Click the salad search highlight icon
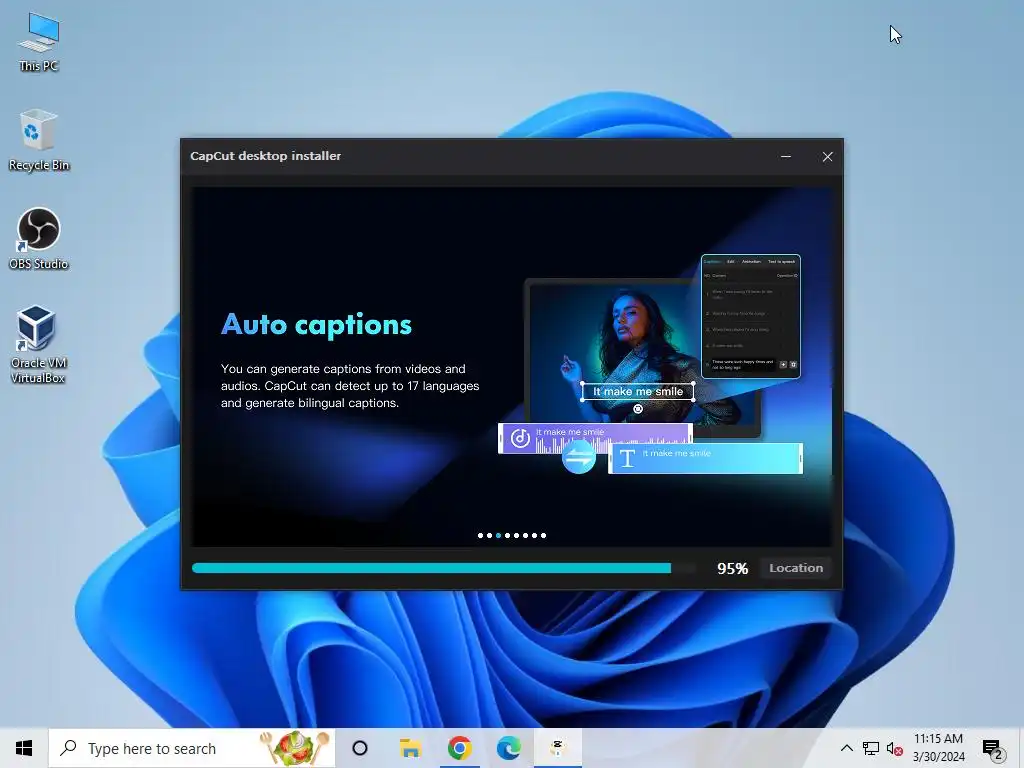The height and width of the screenshot is (768, 1024). [295, 748]
